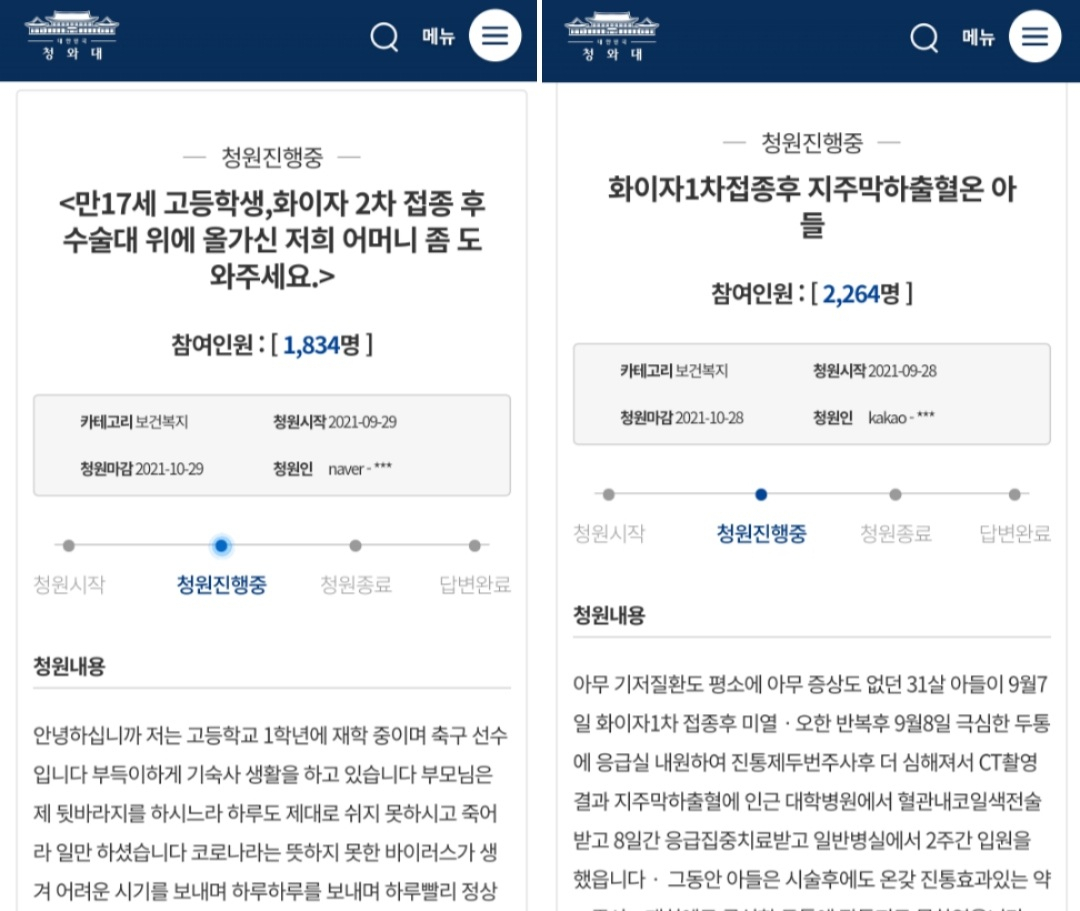
Task: Click the 메뉴 label in left screen
Action: [438, 36]
